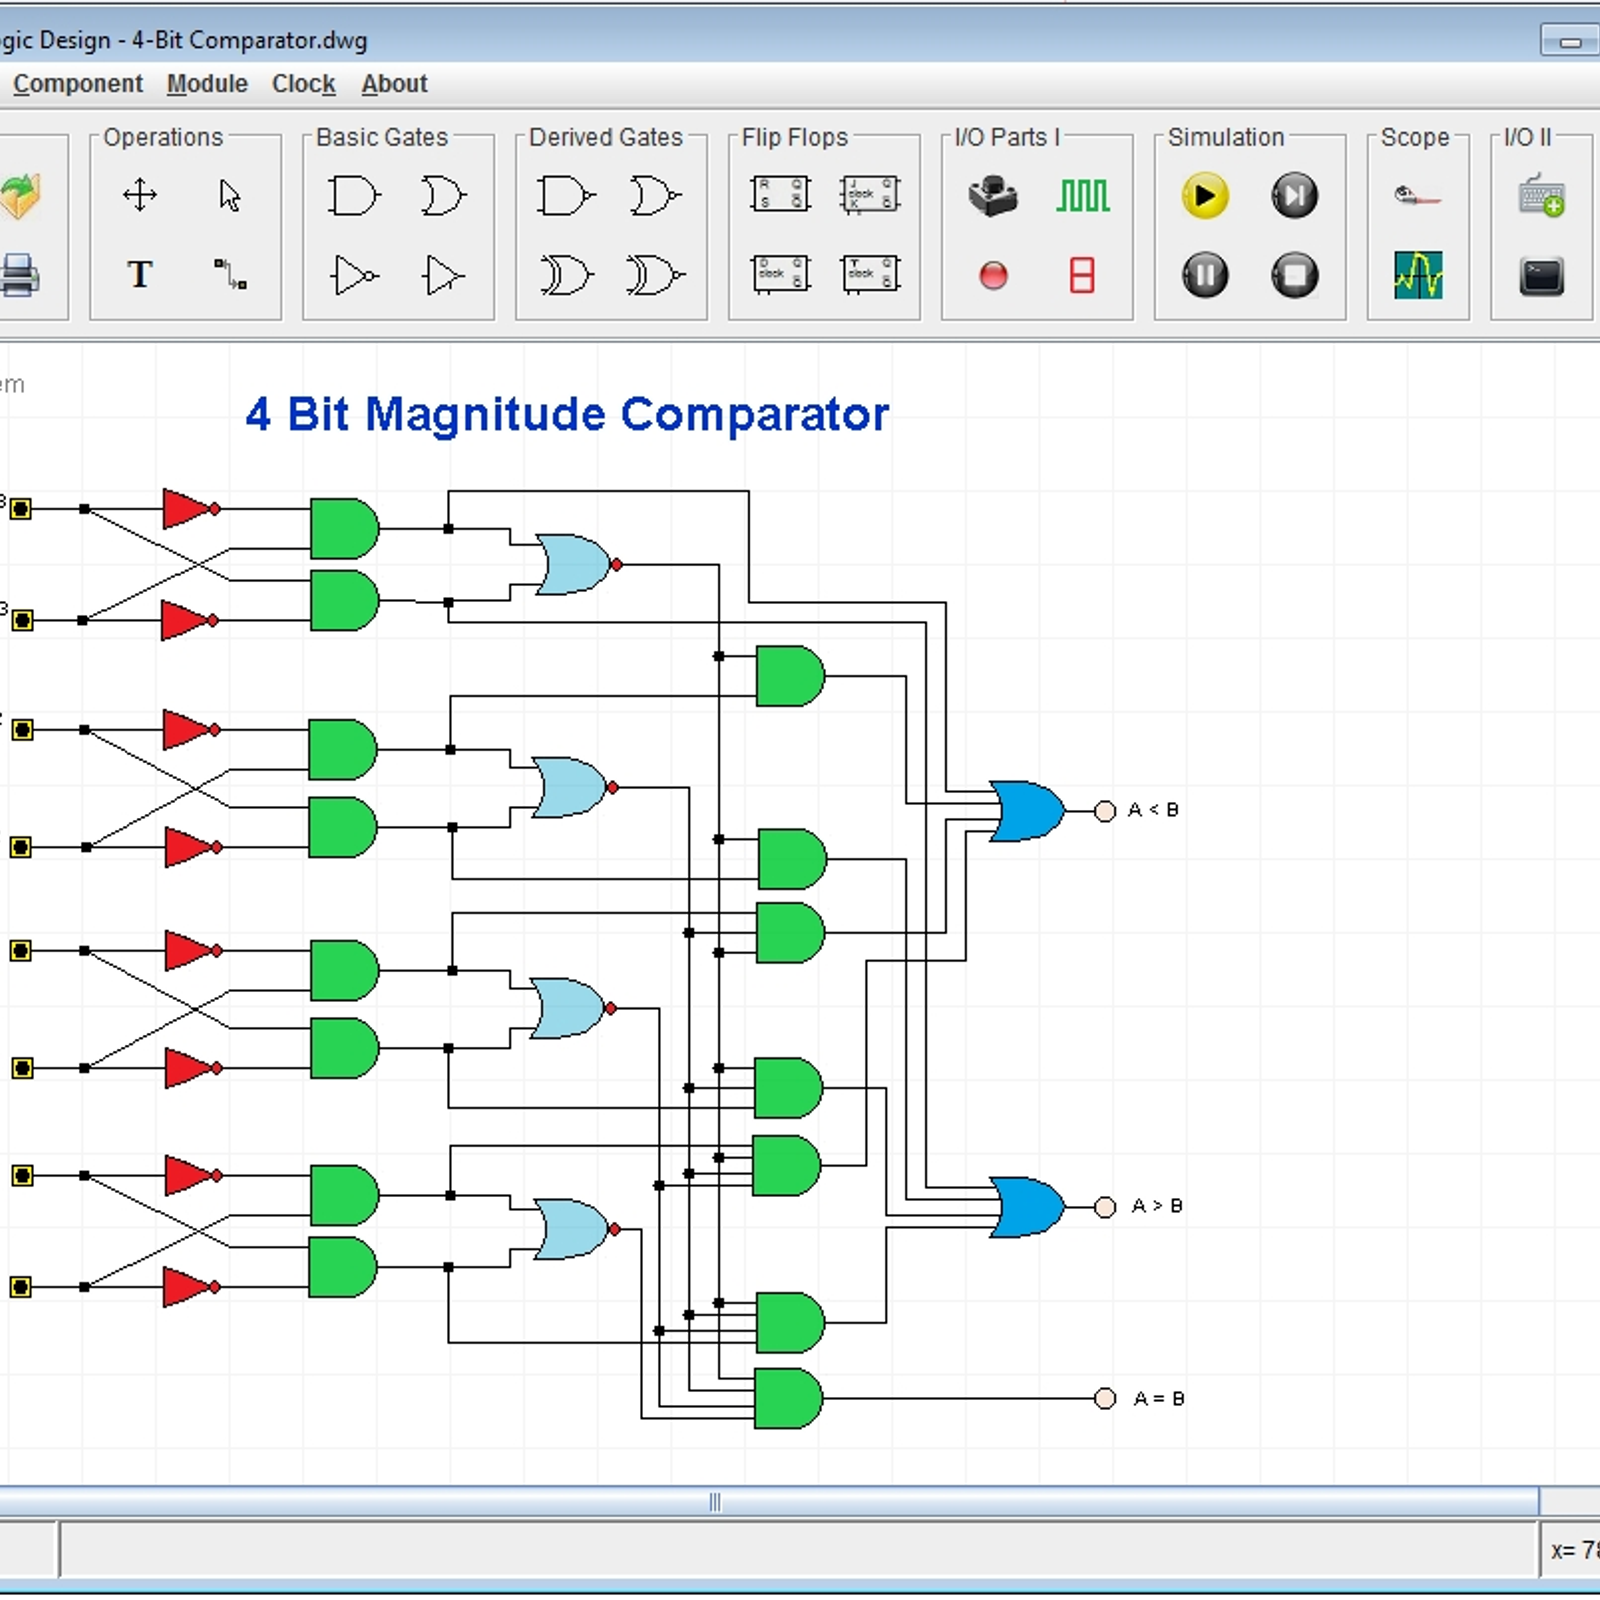Viewport: 1600px width, 1600px height.
Task: Select the AND gate in Basic Gates
Action: pos(354,195)
